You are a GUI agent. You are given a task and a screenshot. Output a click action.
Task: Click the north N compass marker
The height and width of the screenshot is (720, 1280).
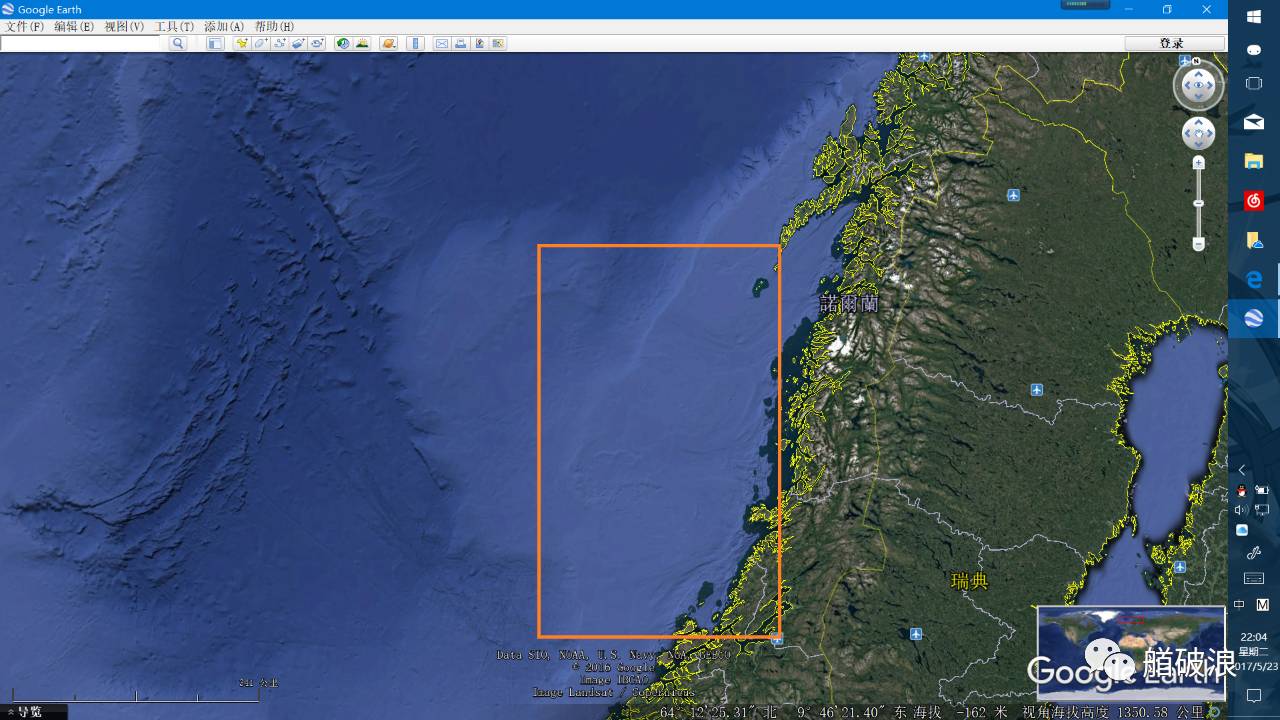tap(1196, 61)
